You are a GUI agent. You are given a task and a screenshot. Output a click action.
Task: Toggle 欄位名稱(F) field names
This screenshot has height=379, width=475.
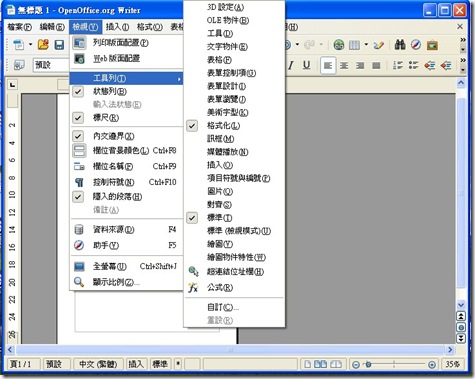pos(126,166)
